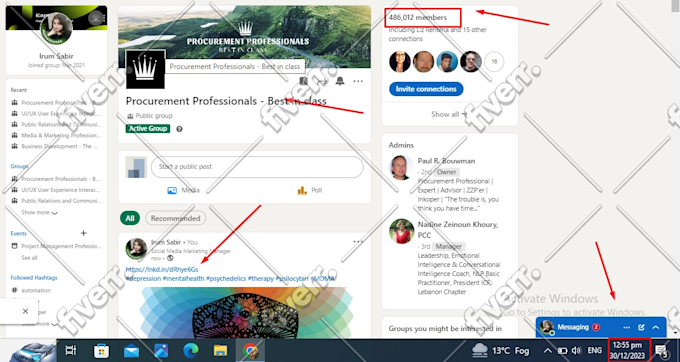Select the All feed filter
The image size is (680, 362).
click(130, 218)
